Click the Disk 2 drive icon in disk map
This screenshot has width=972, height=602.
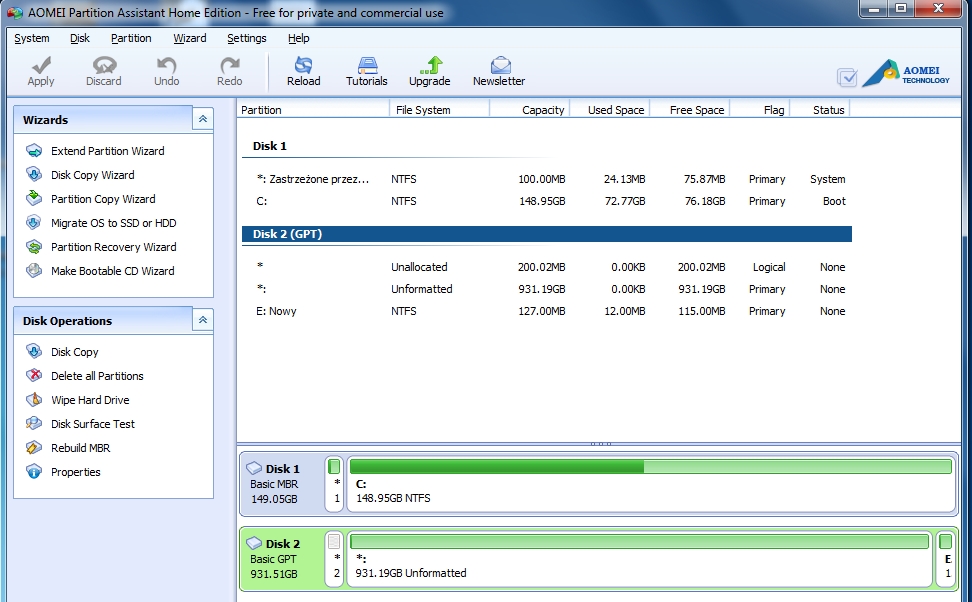[254, 543]
